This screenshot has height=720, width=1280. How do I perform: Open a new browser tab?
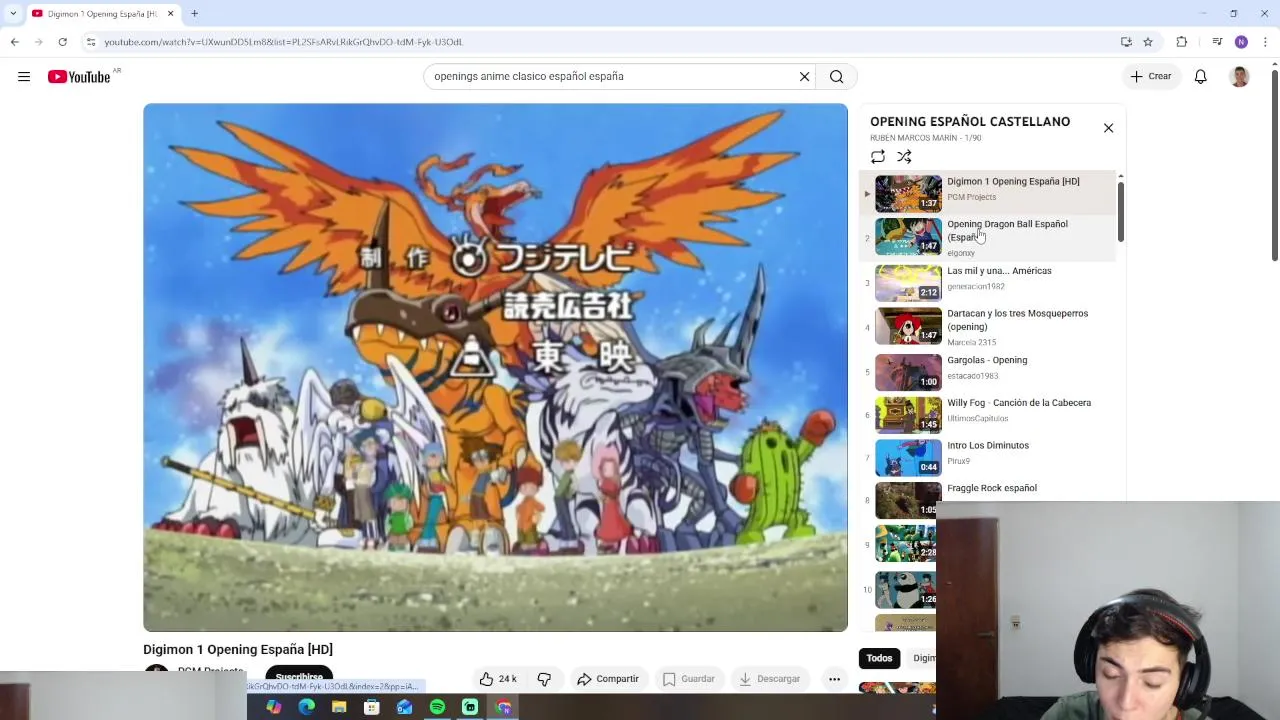[x=195, y=13]
